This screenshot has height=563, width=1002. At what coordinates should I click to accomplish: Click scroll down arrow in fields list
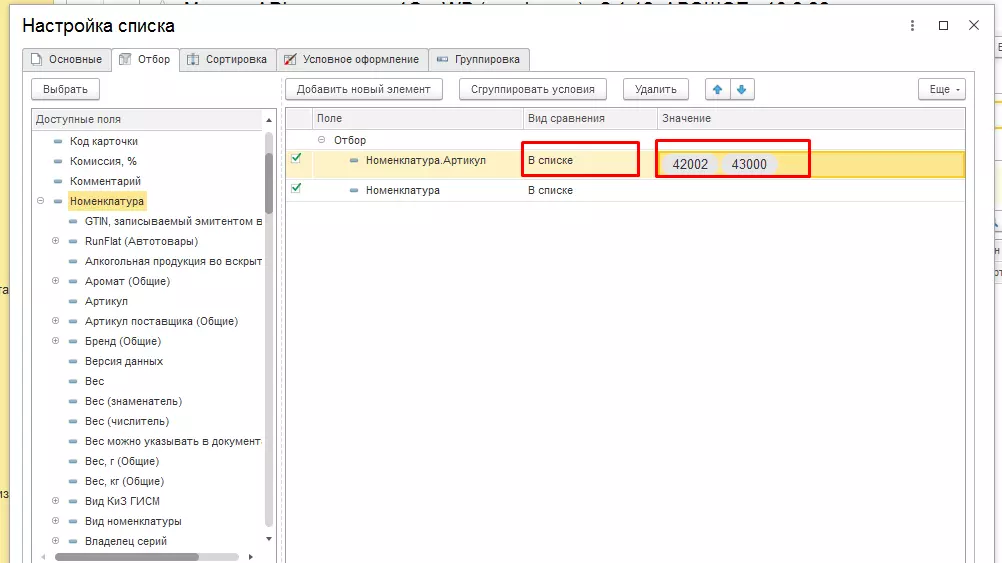269,539
